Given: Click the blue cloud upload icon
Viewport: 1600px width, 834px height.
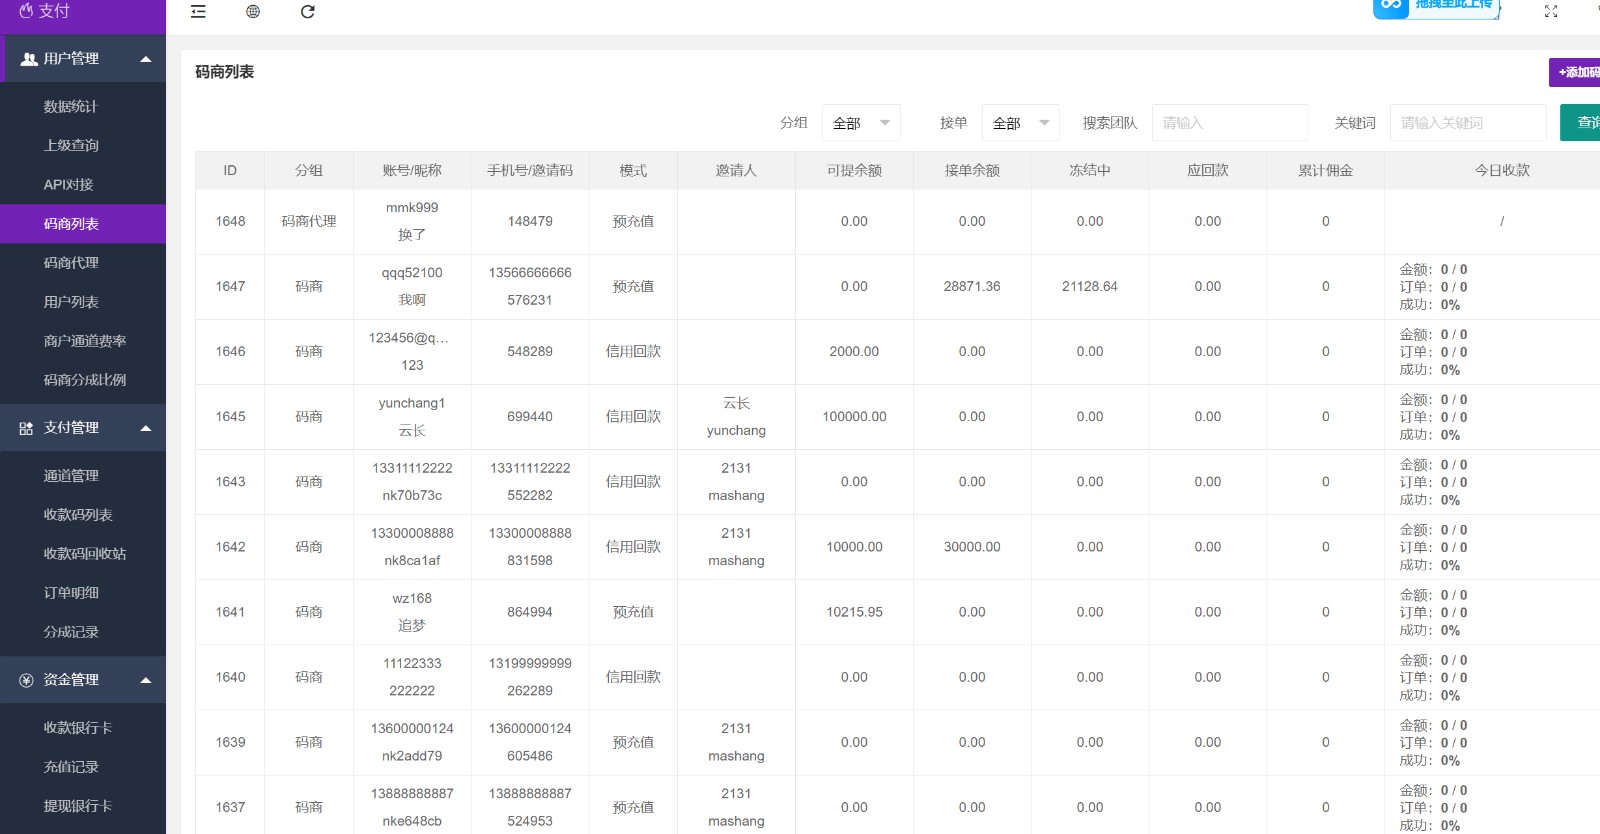Looking at the screenshot, I should tap(1391, 7).
